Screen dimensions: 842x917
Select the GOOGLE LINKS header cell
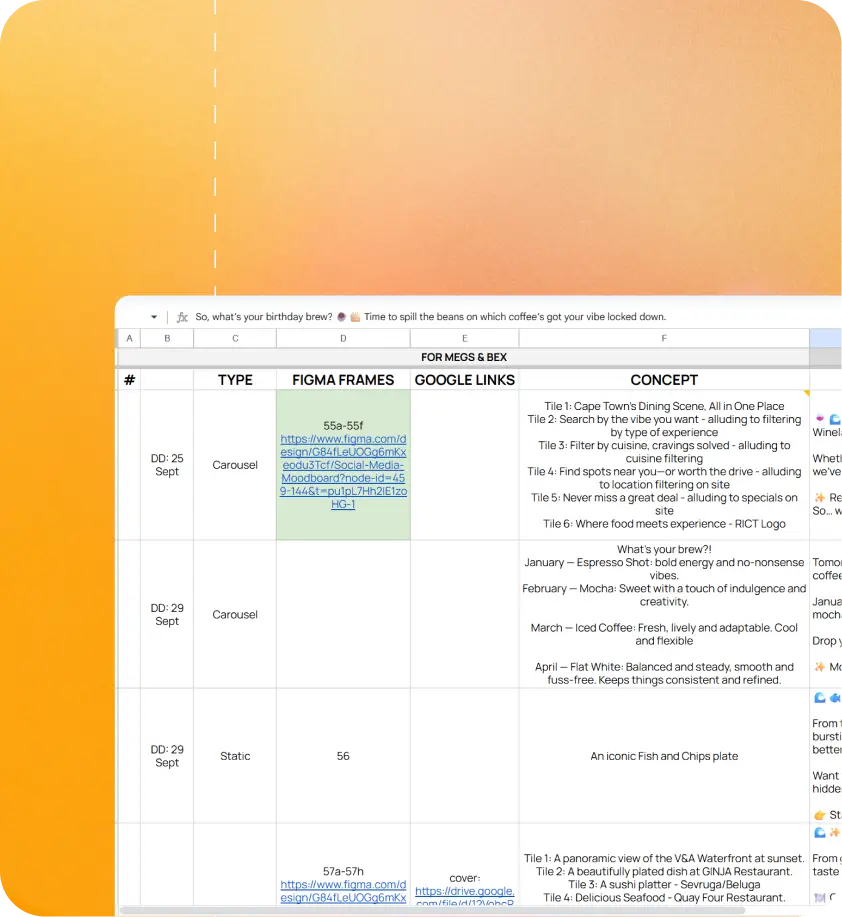pyautogui.click(x=465, y=380)
